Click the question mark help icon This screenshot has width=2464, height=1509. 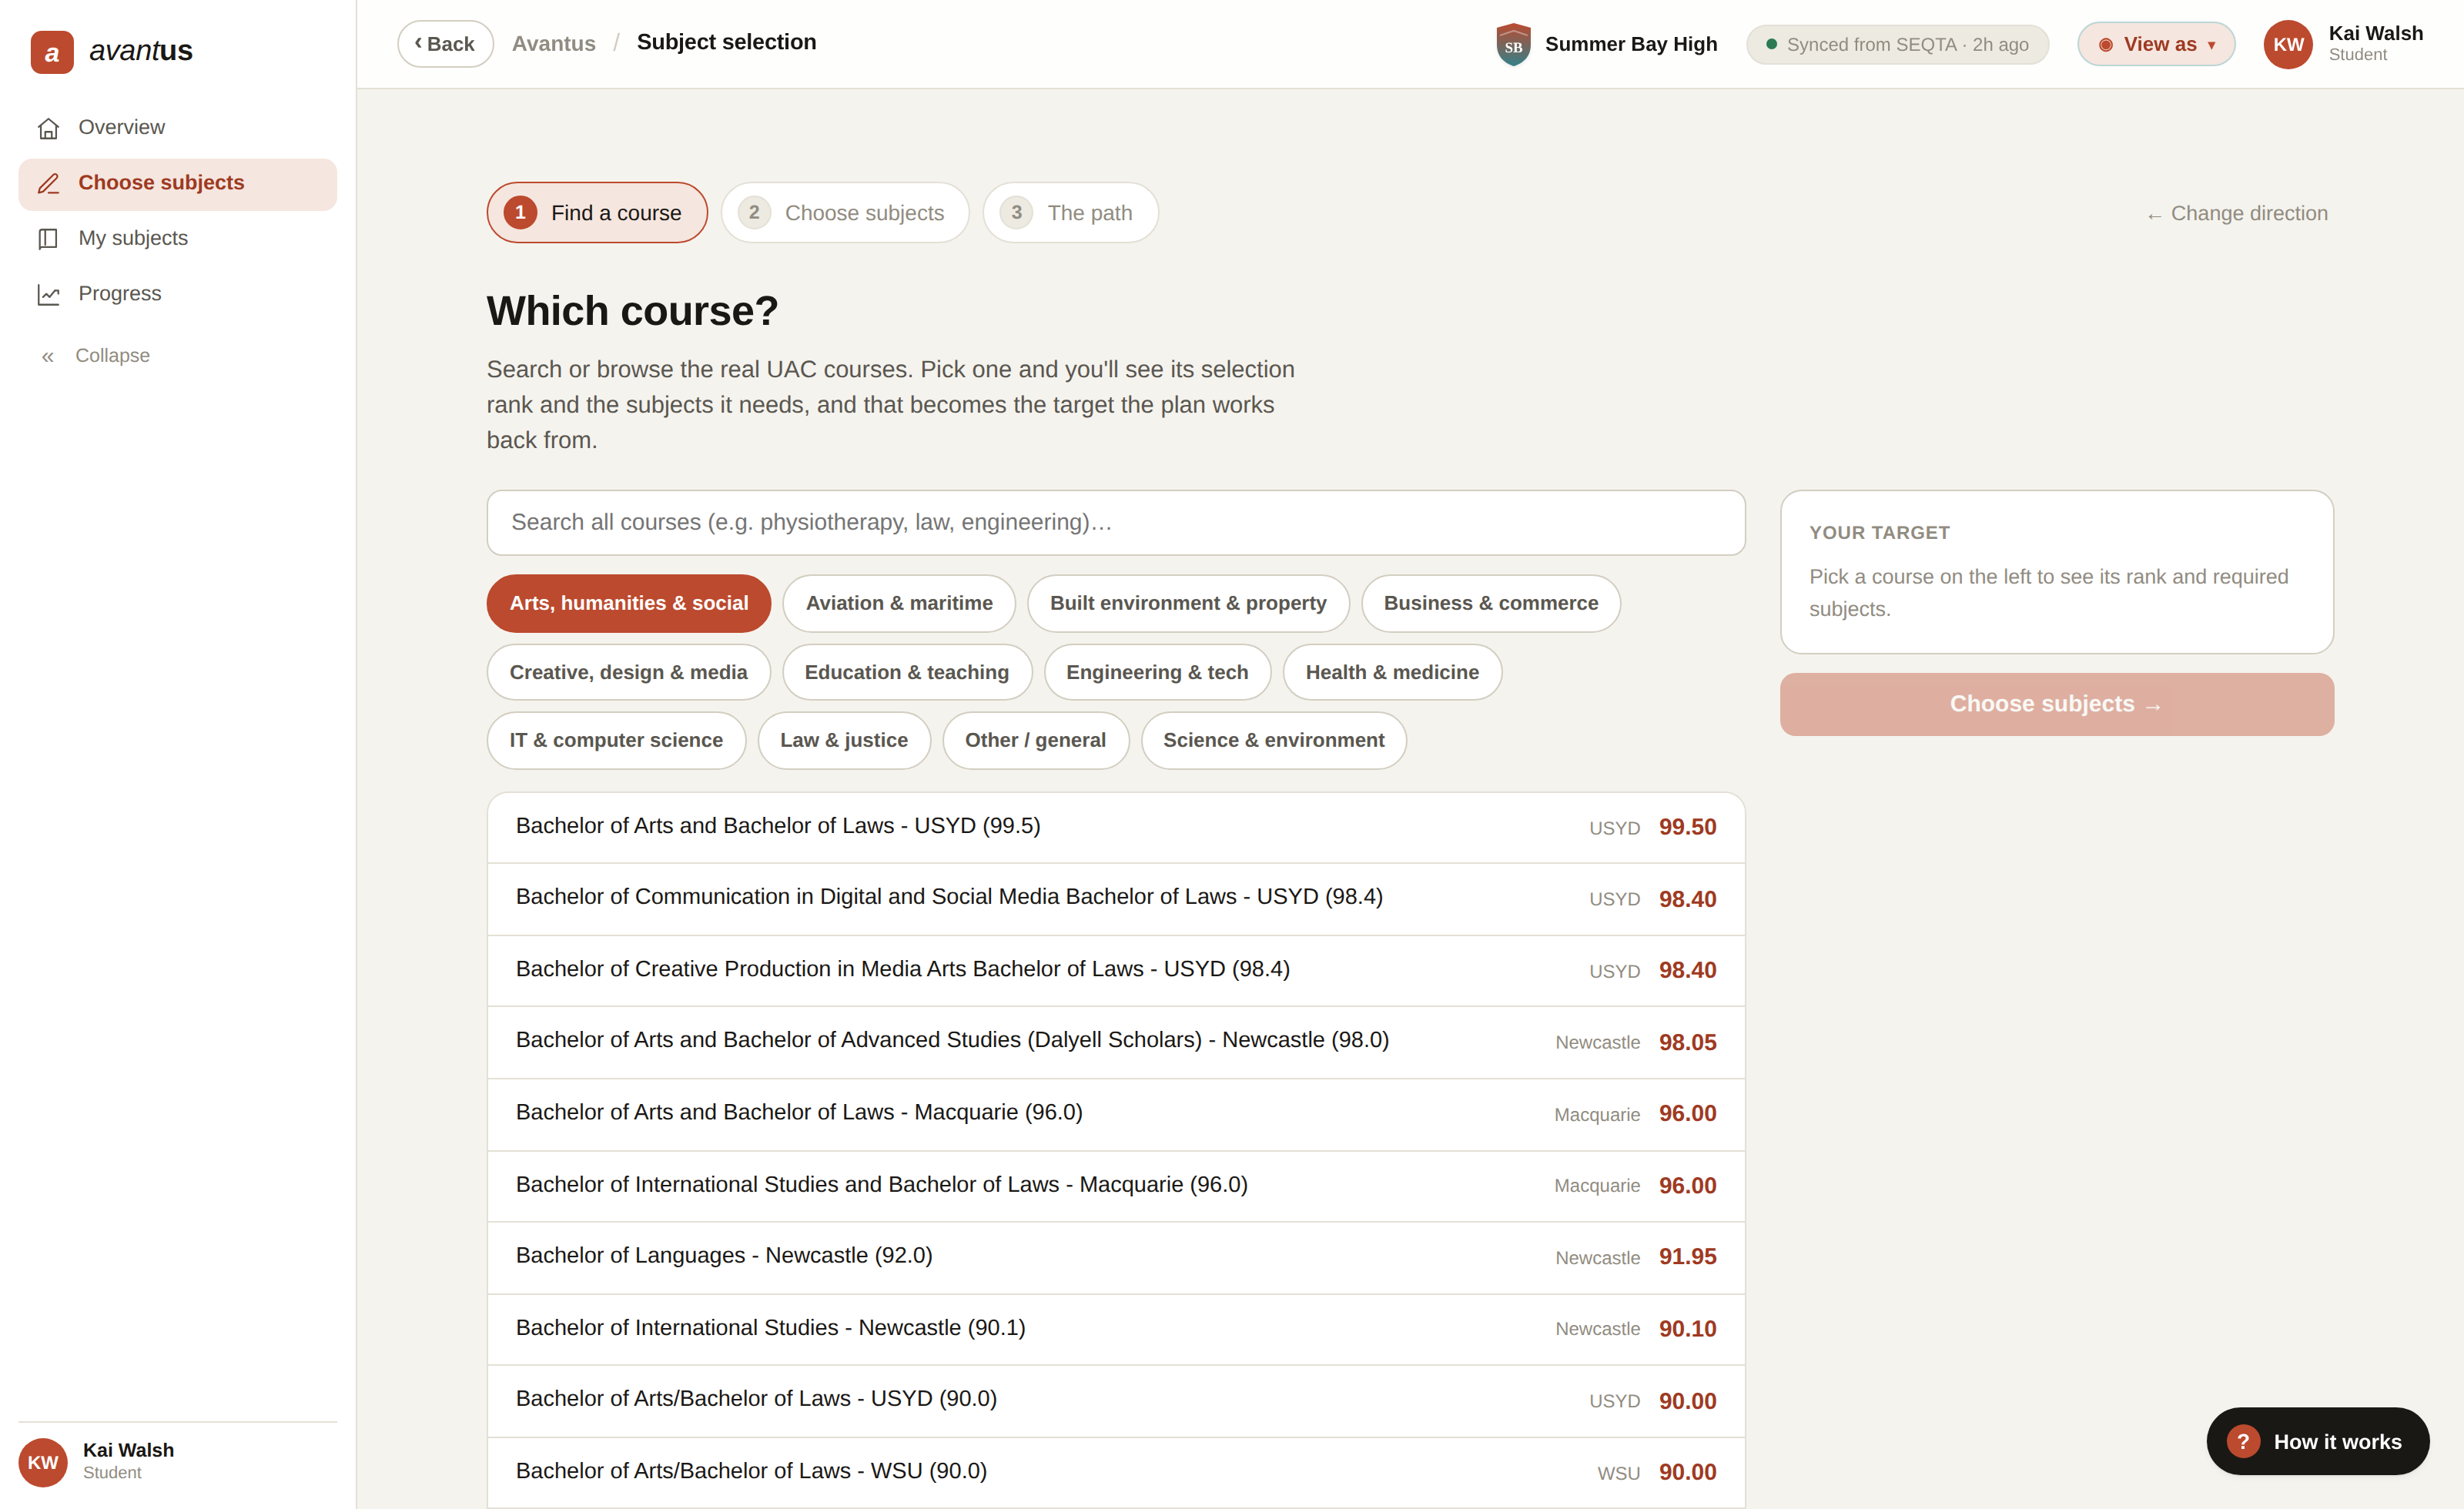[x=2243, y=1441]
